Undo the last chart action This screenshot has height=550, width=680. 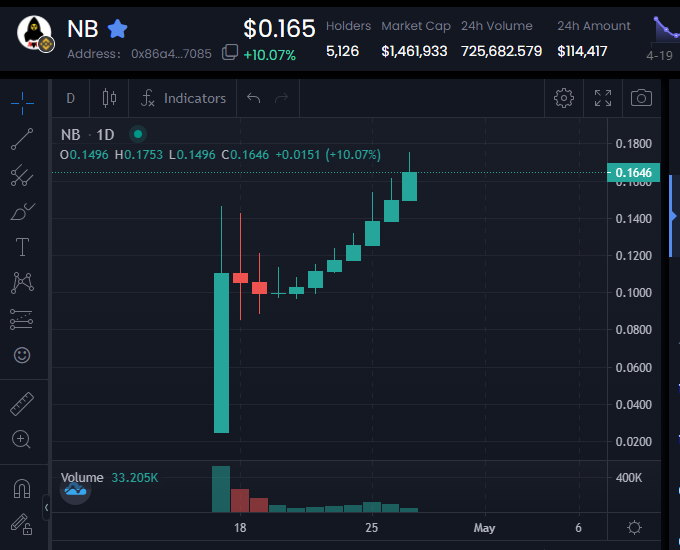click(x=254, y=98)
